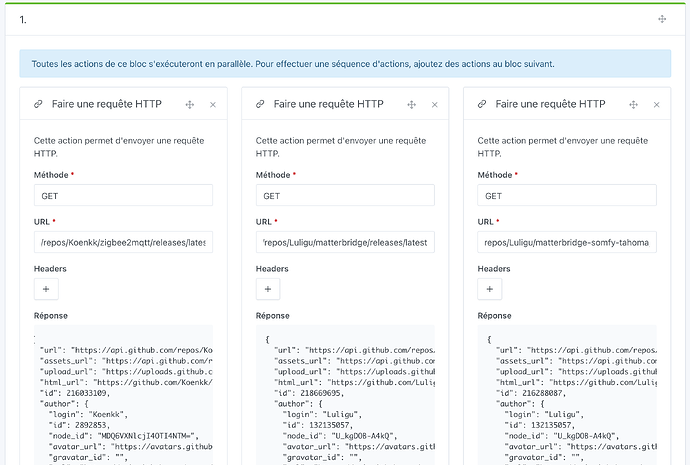Focus the URL field with matterbridge-somfy-tahoma

click(x=567, y=242)
